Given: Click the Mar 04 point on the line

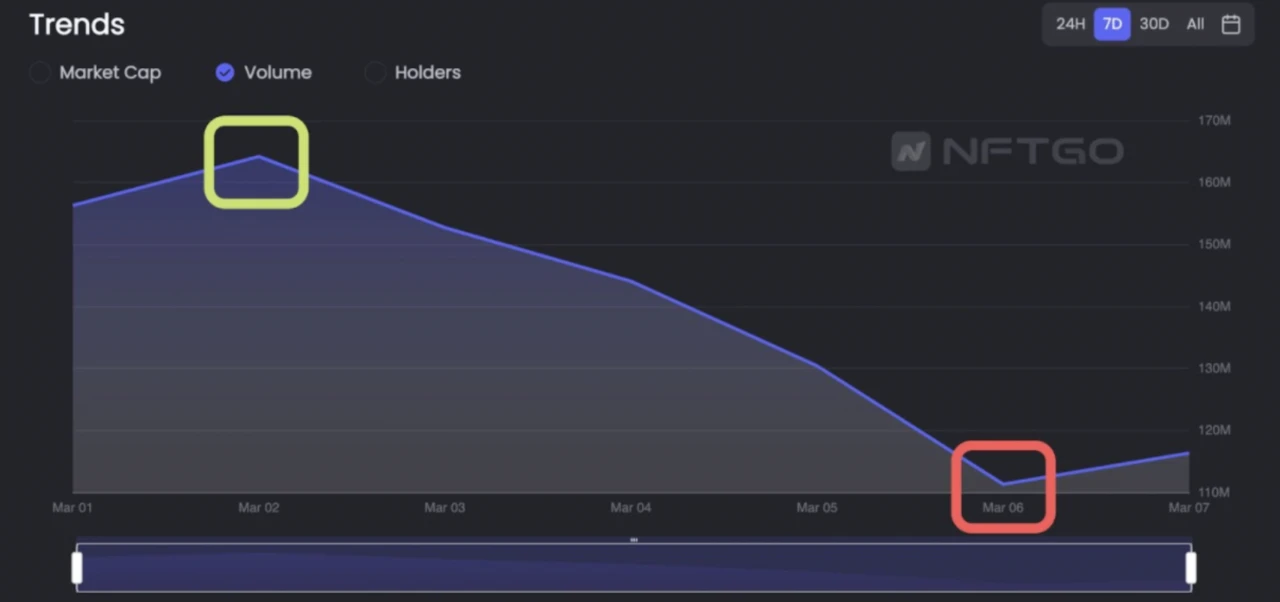Looking at the screenshot, I should click(x=631, y=281).
